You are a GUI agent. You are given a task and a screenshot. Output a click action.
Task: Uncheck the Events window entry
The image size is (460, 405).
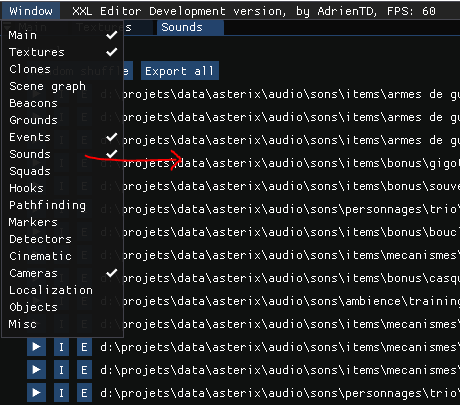pos(63,137)
